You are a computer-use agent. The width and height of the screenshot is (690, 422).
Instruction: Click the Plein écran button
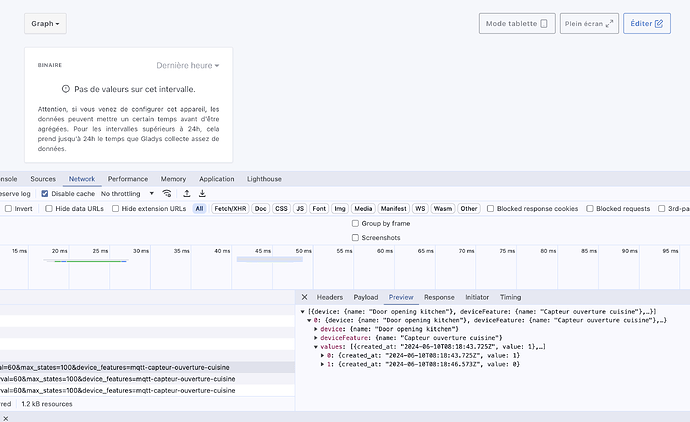[589, 24]
